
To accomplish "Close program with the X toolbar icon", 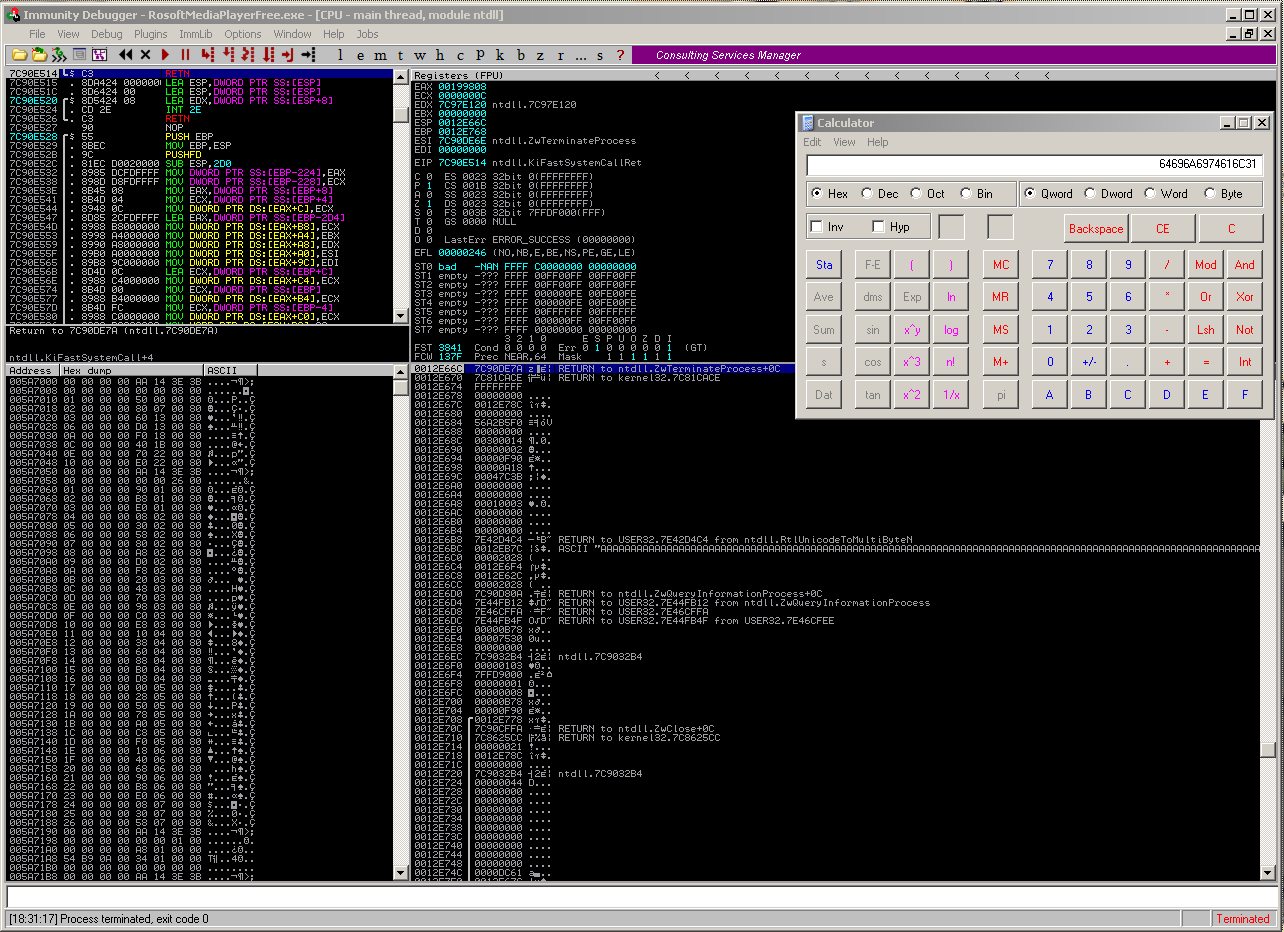I will coord(145,54).
